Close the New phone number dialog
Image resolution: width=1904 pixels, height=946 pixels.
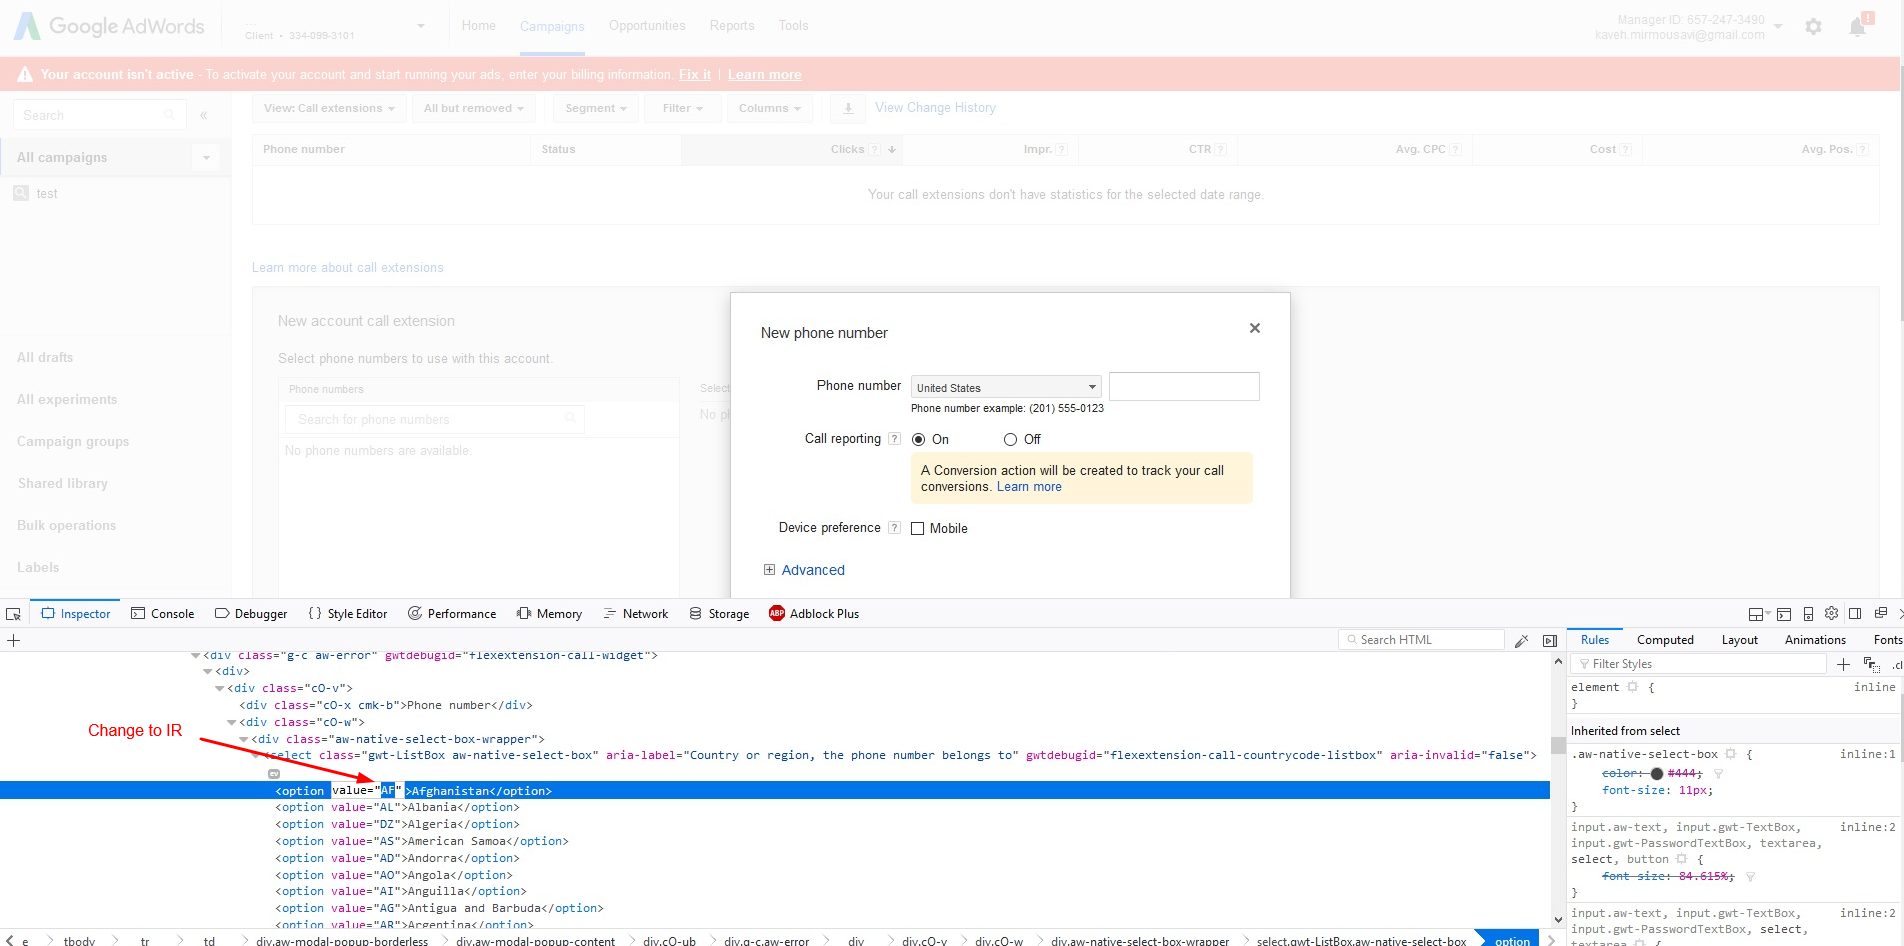[x=1255, y=328]
